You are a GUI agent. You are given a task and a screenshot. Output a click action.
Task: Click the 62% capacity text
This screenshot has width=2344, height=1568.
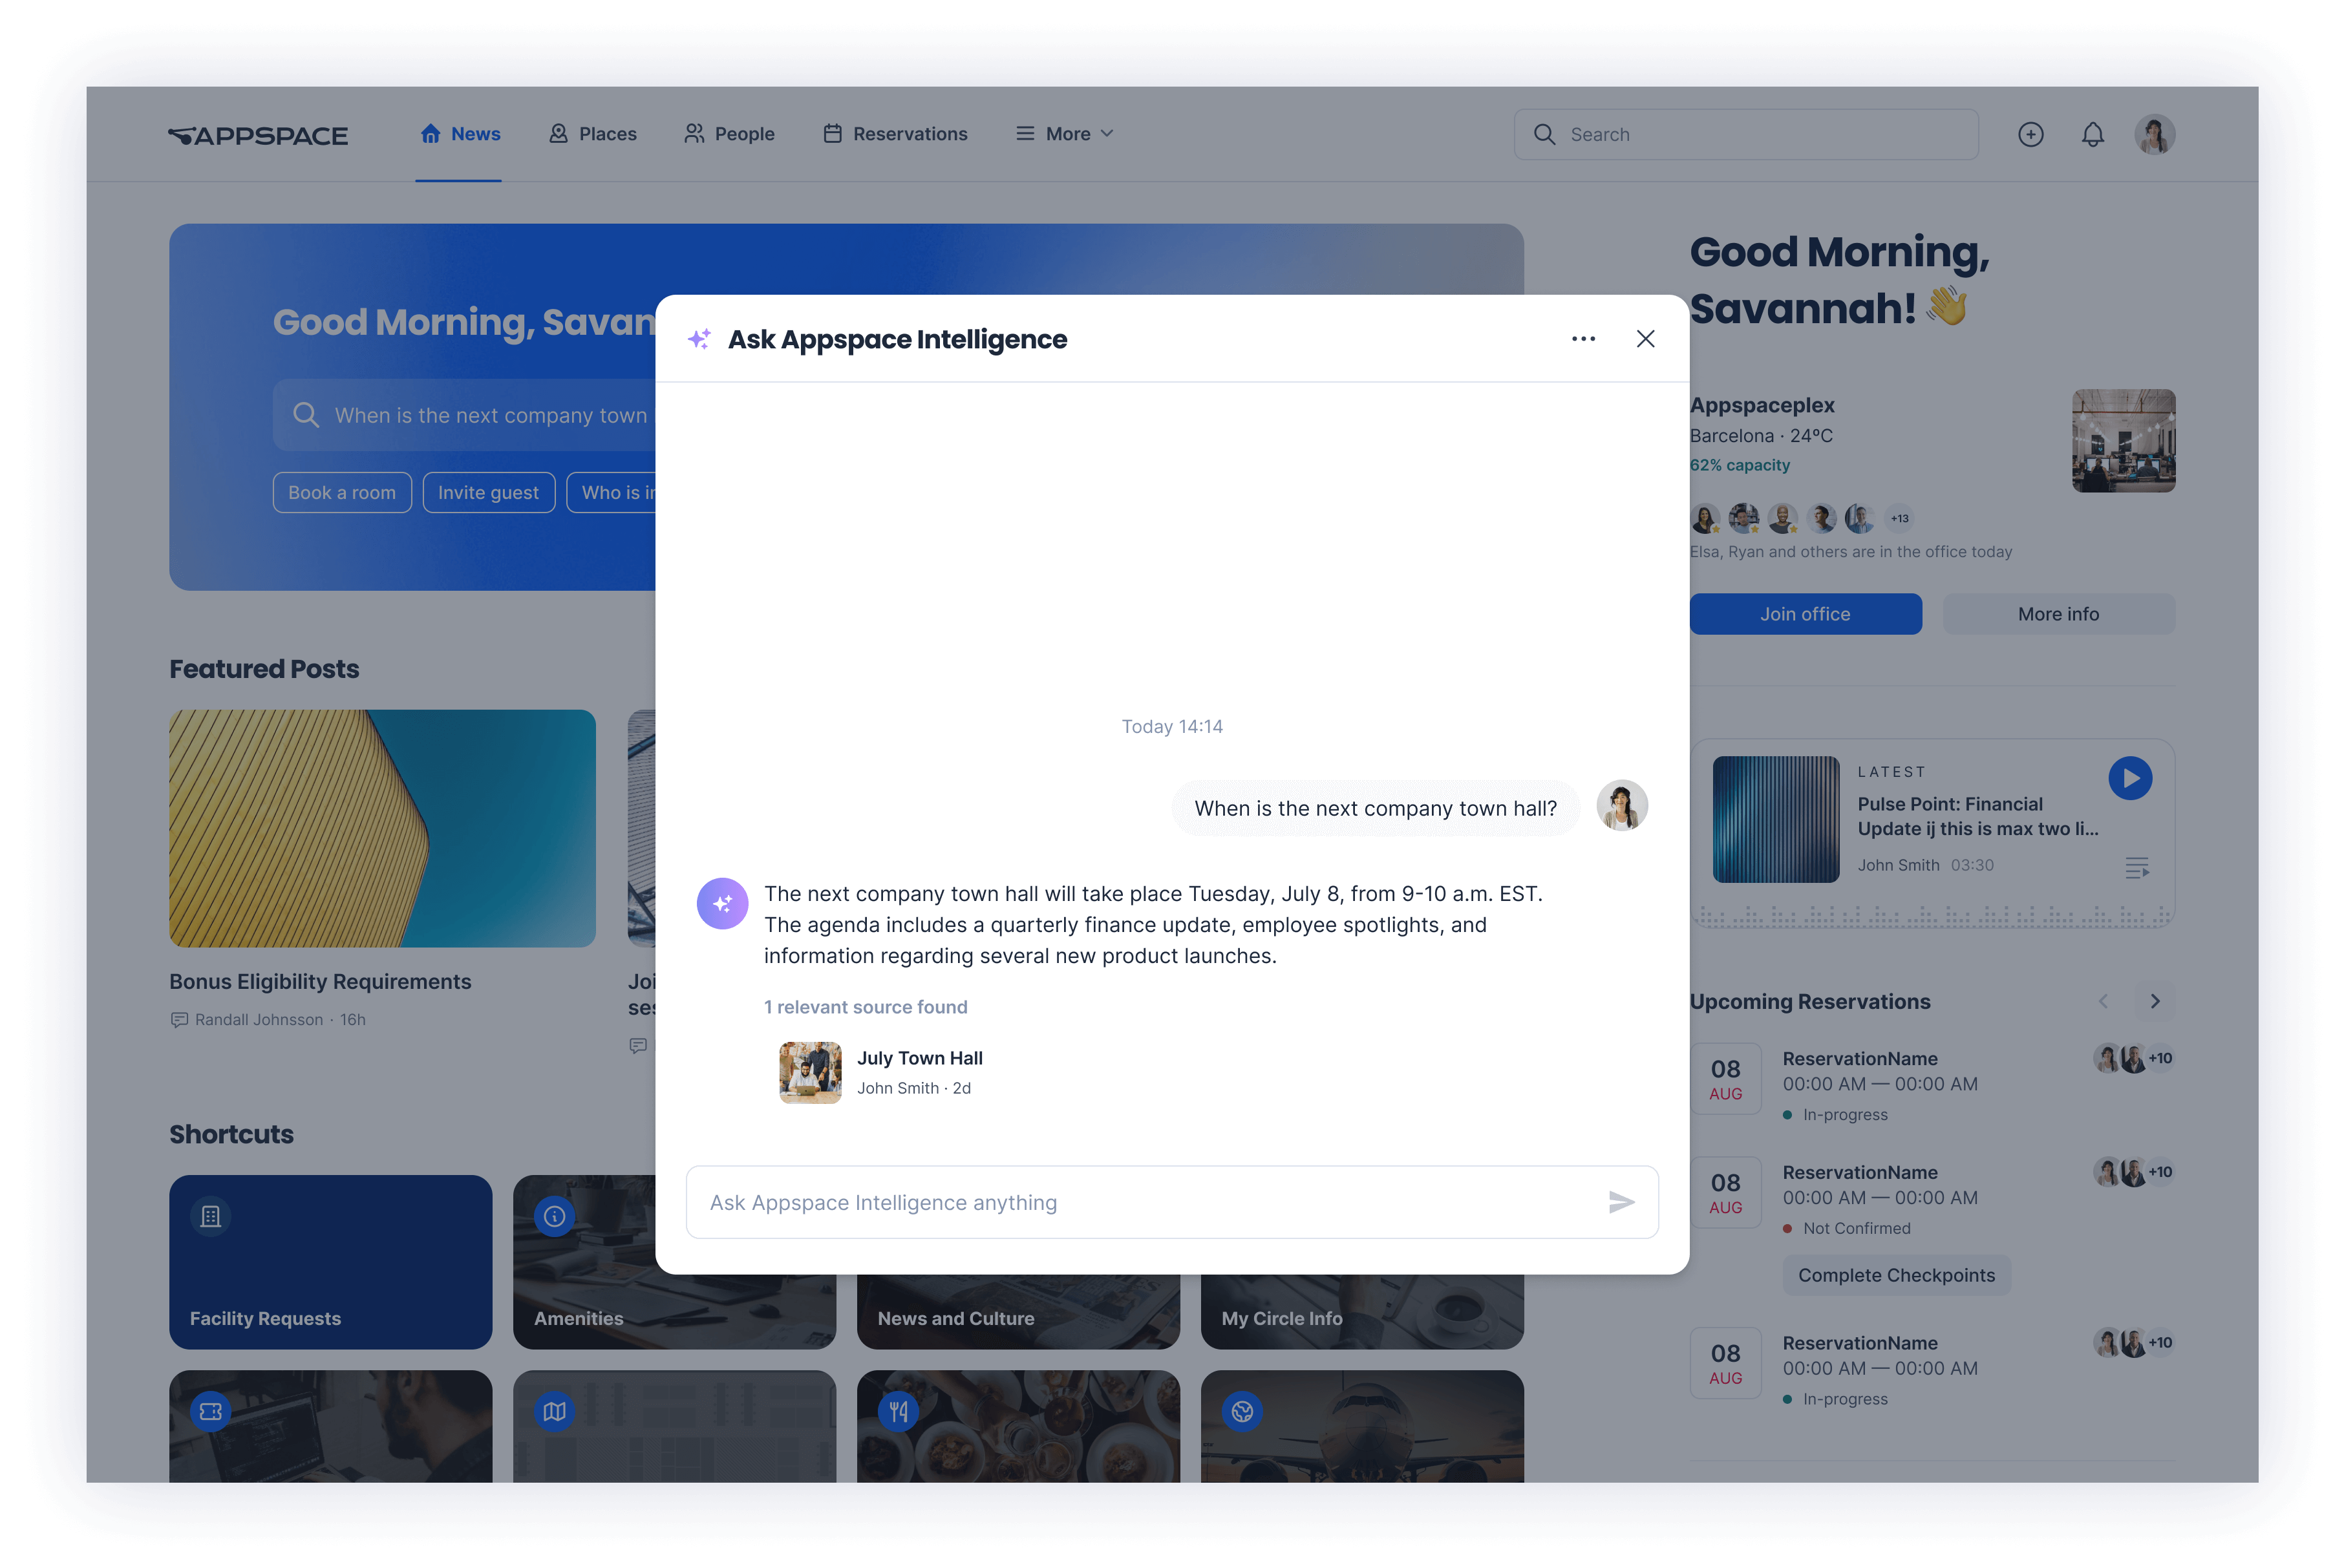1739,465
